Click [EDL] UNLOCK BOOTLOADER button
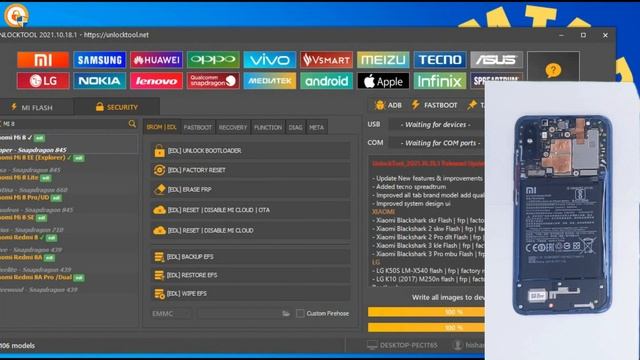 tap(251, 151)
